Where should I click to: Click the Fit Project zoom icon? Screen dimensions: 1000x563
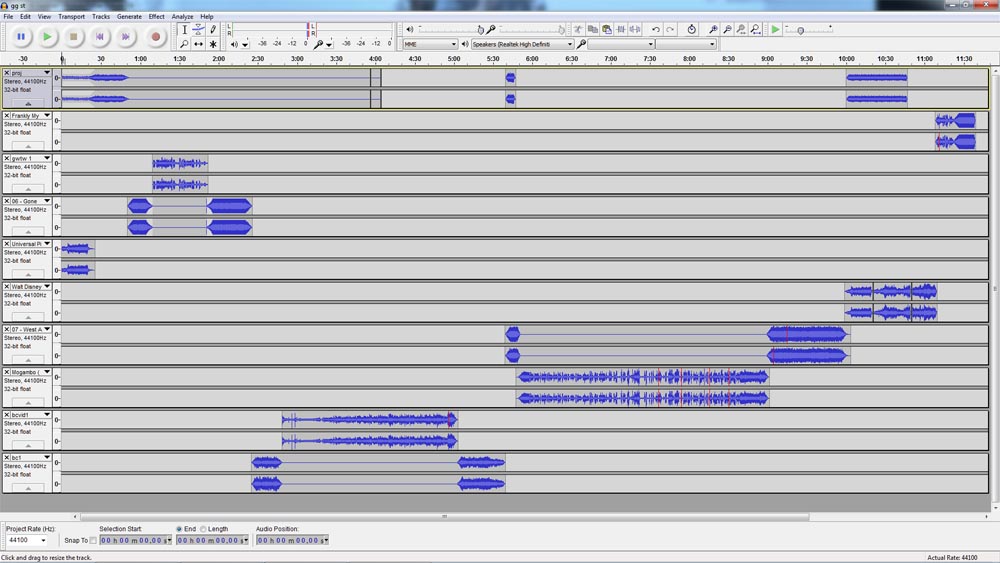tap(755, 30)
